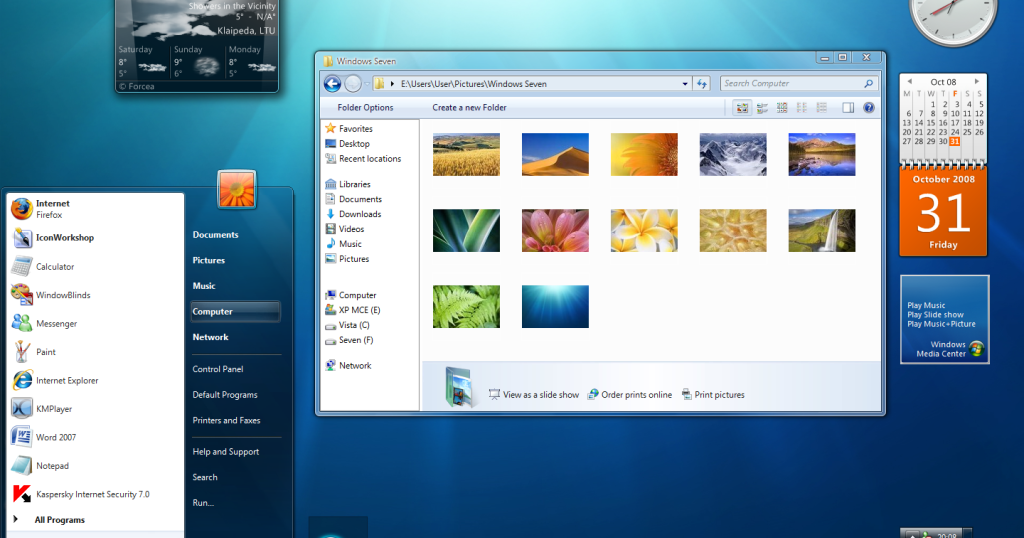Open Folder Options in Explorer toolbar

click(365, 108)
